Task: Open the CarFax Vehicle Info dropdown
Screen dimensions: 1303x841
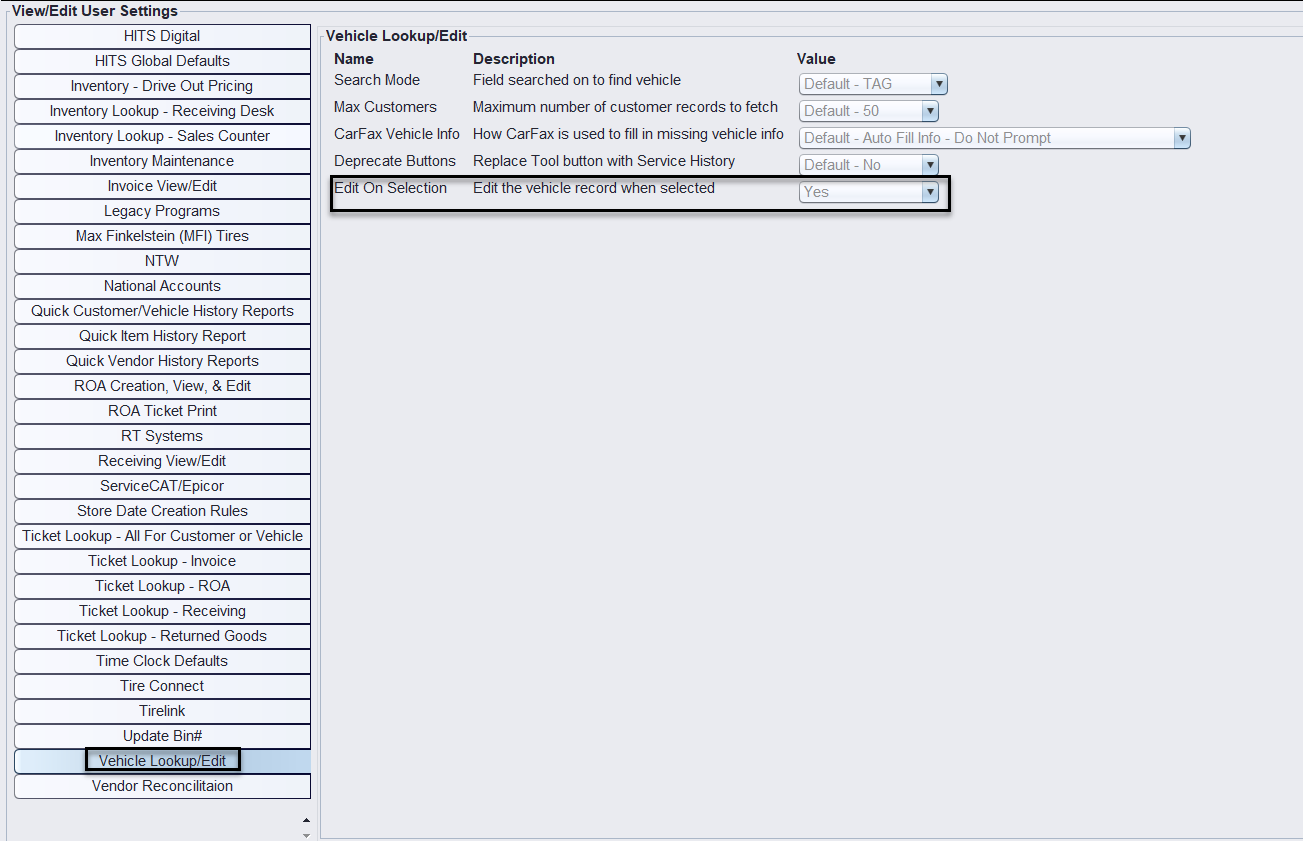Action: [x=1181, y=139]
